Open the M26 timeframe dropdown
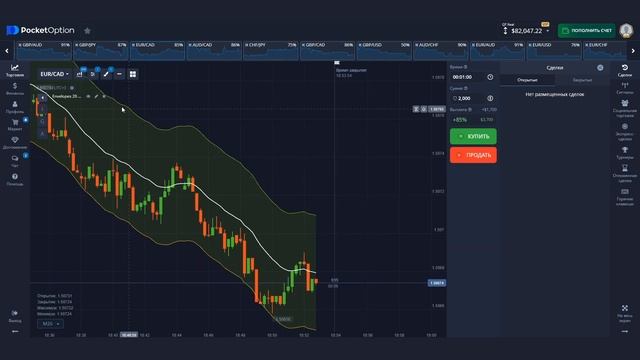This screenshot has width=640, height=360. pos(51,324)
